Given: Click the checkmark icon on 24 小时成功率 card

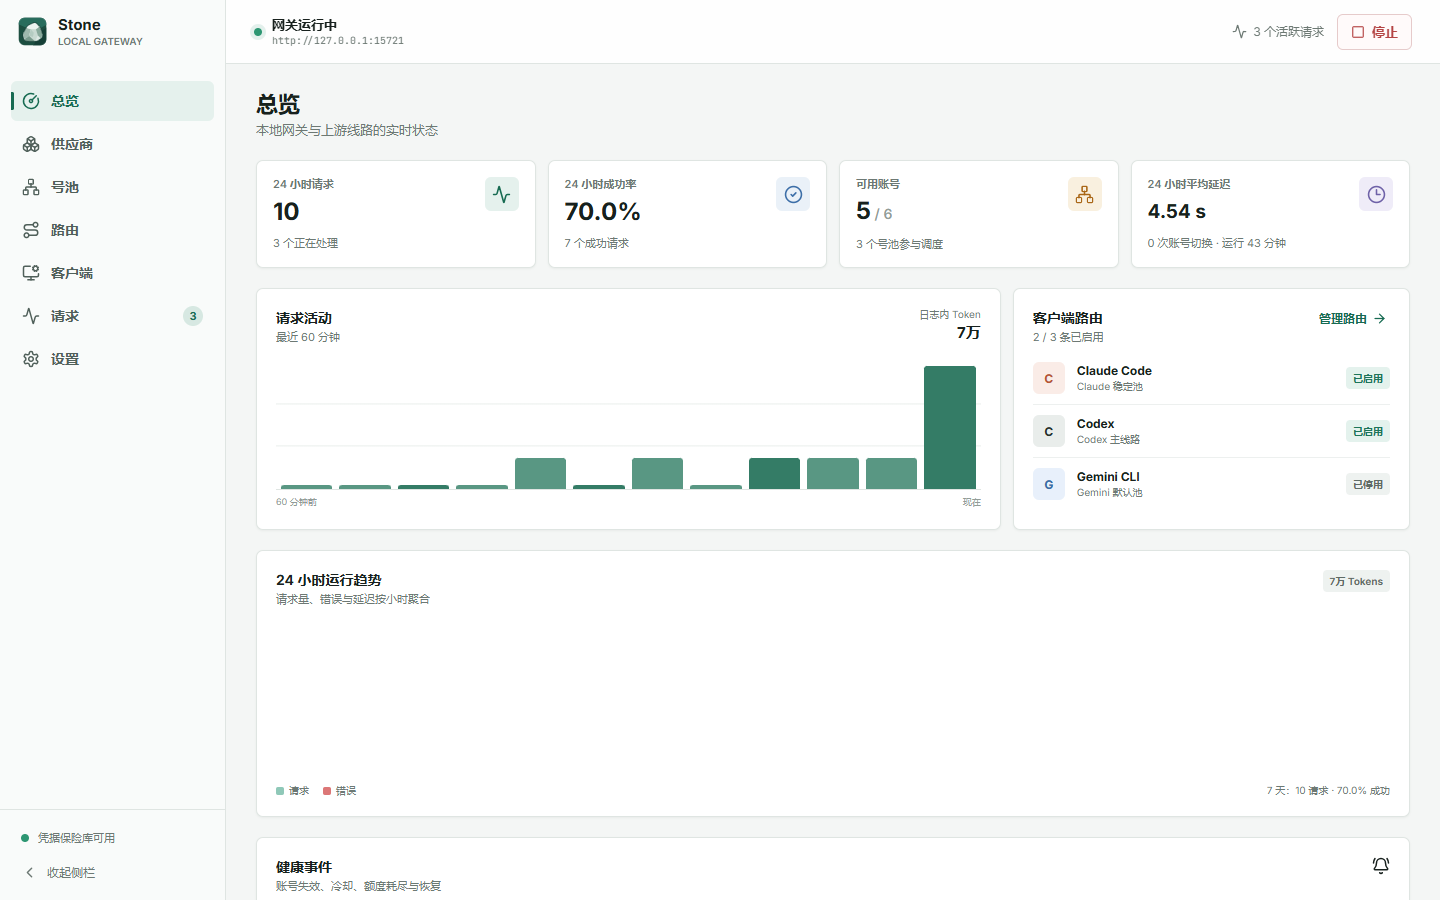Looking at the screenshot, I should [x=793, y=194].
